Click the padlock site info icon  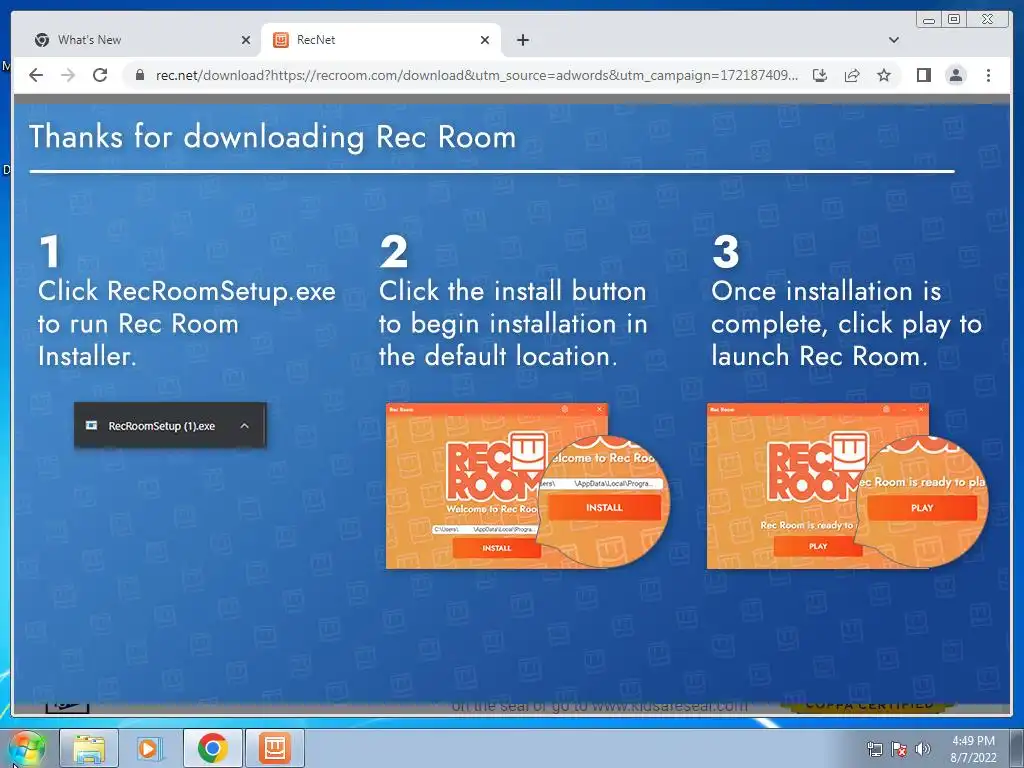click(139, 75)
